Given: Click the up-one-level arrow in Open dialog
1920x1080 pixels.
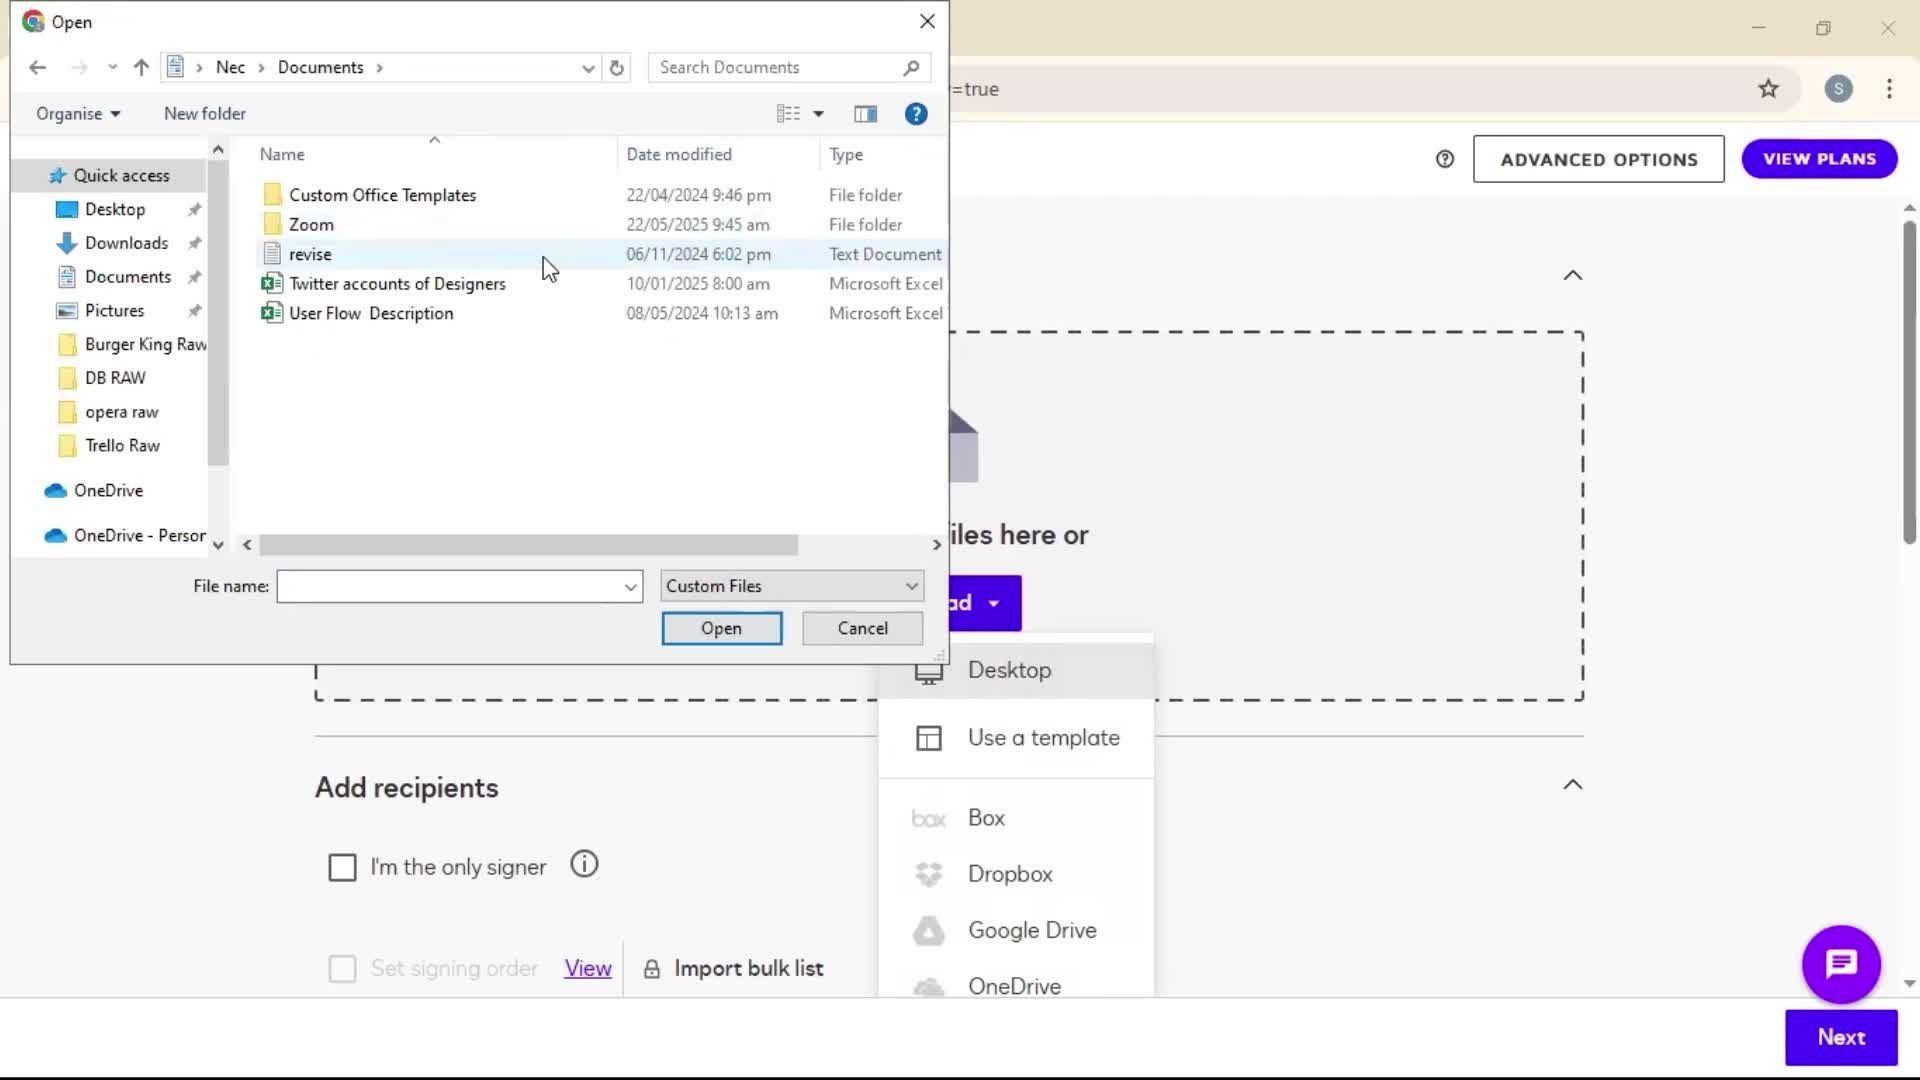Looking at the screenshot, I should coord(141,67).
